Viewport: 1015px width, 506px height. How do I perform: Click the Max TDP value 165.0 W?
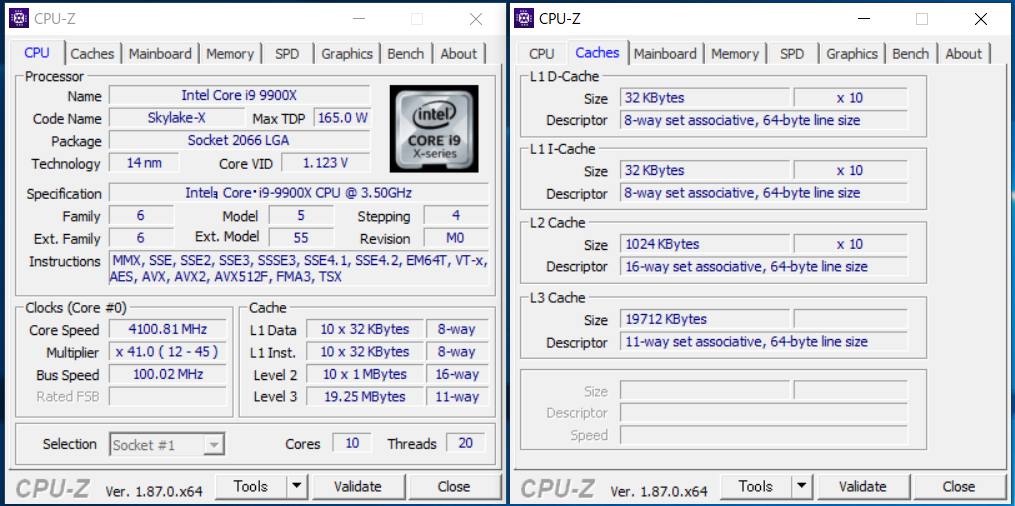(342, 118)
